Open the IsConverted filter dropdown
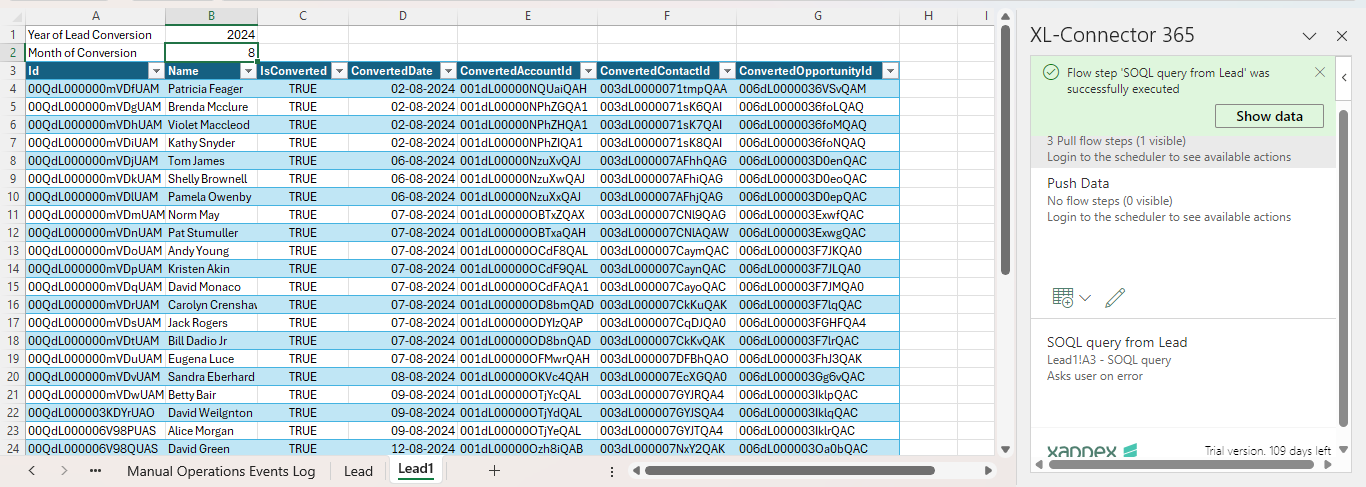Image resolution: width=1366 pixels, height=487 pixels. click(x=338, y=71)
